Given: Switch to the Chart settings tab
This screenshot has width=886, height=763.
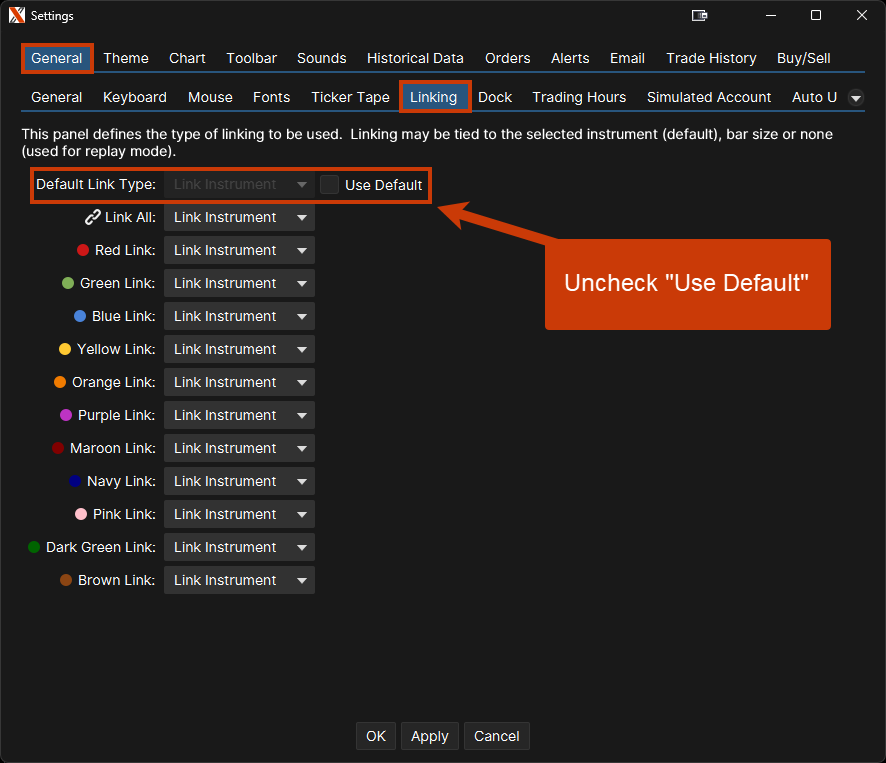Looking at the screenshot, I should point(187,58).
